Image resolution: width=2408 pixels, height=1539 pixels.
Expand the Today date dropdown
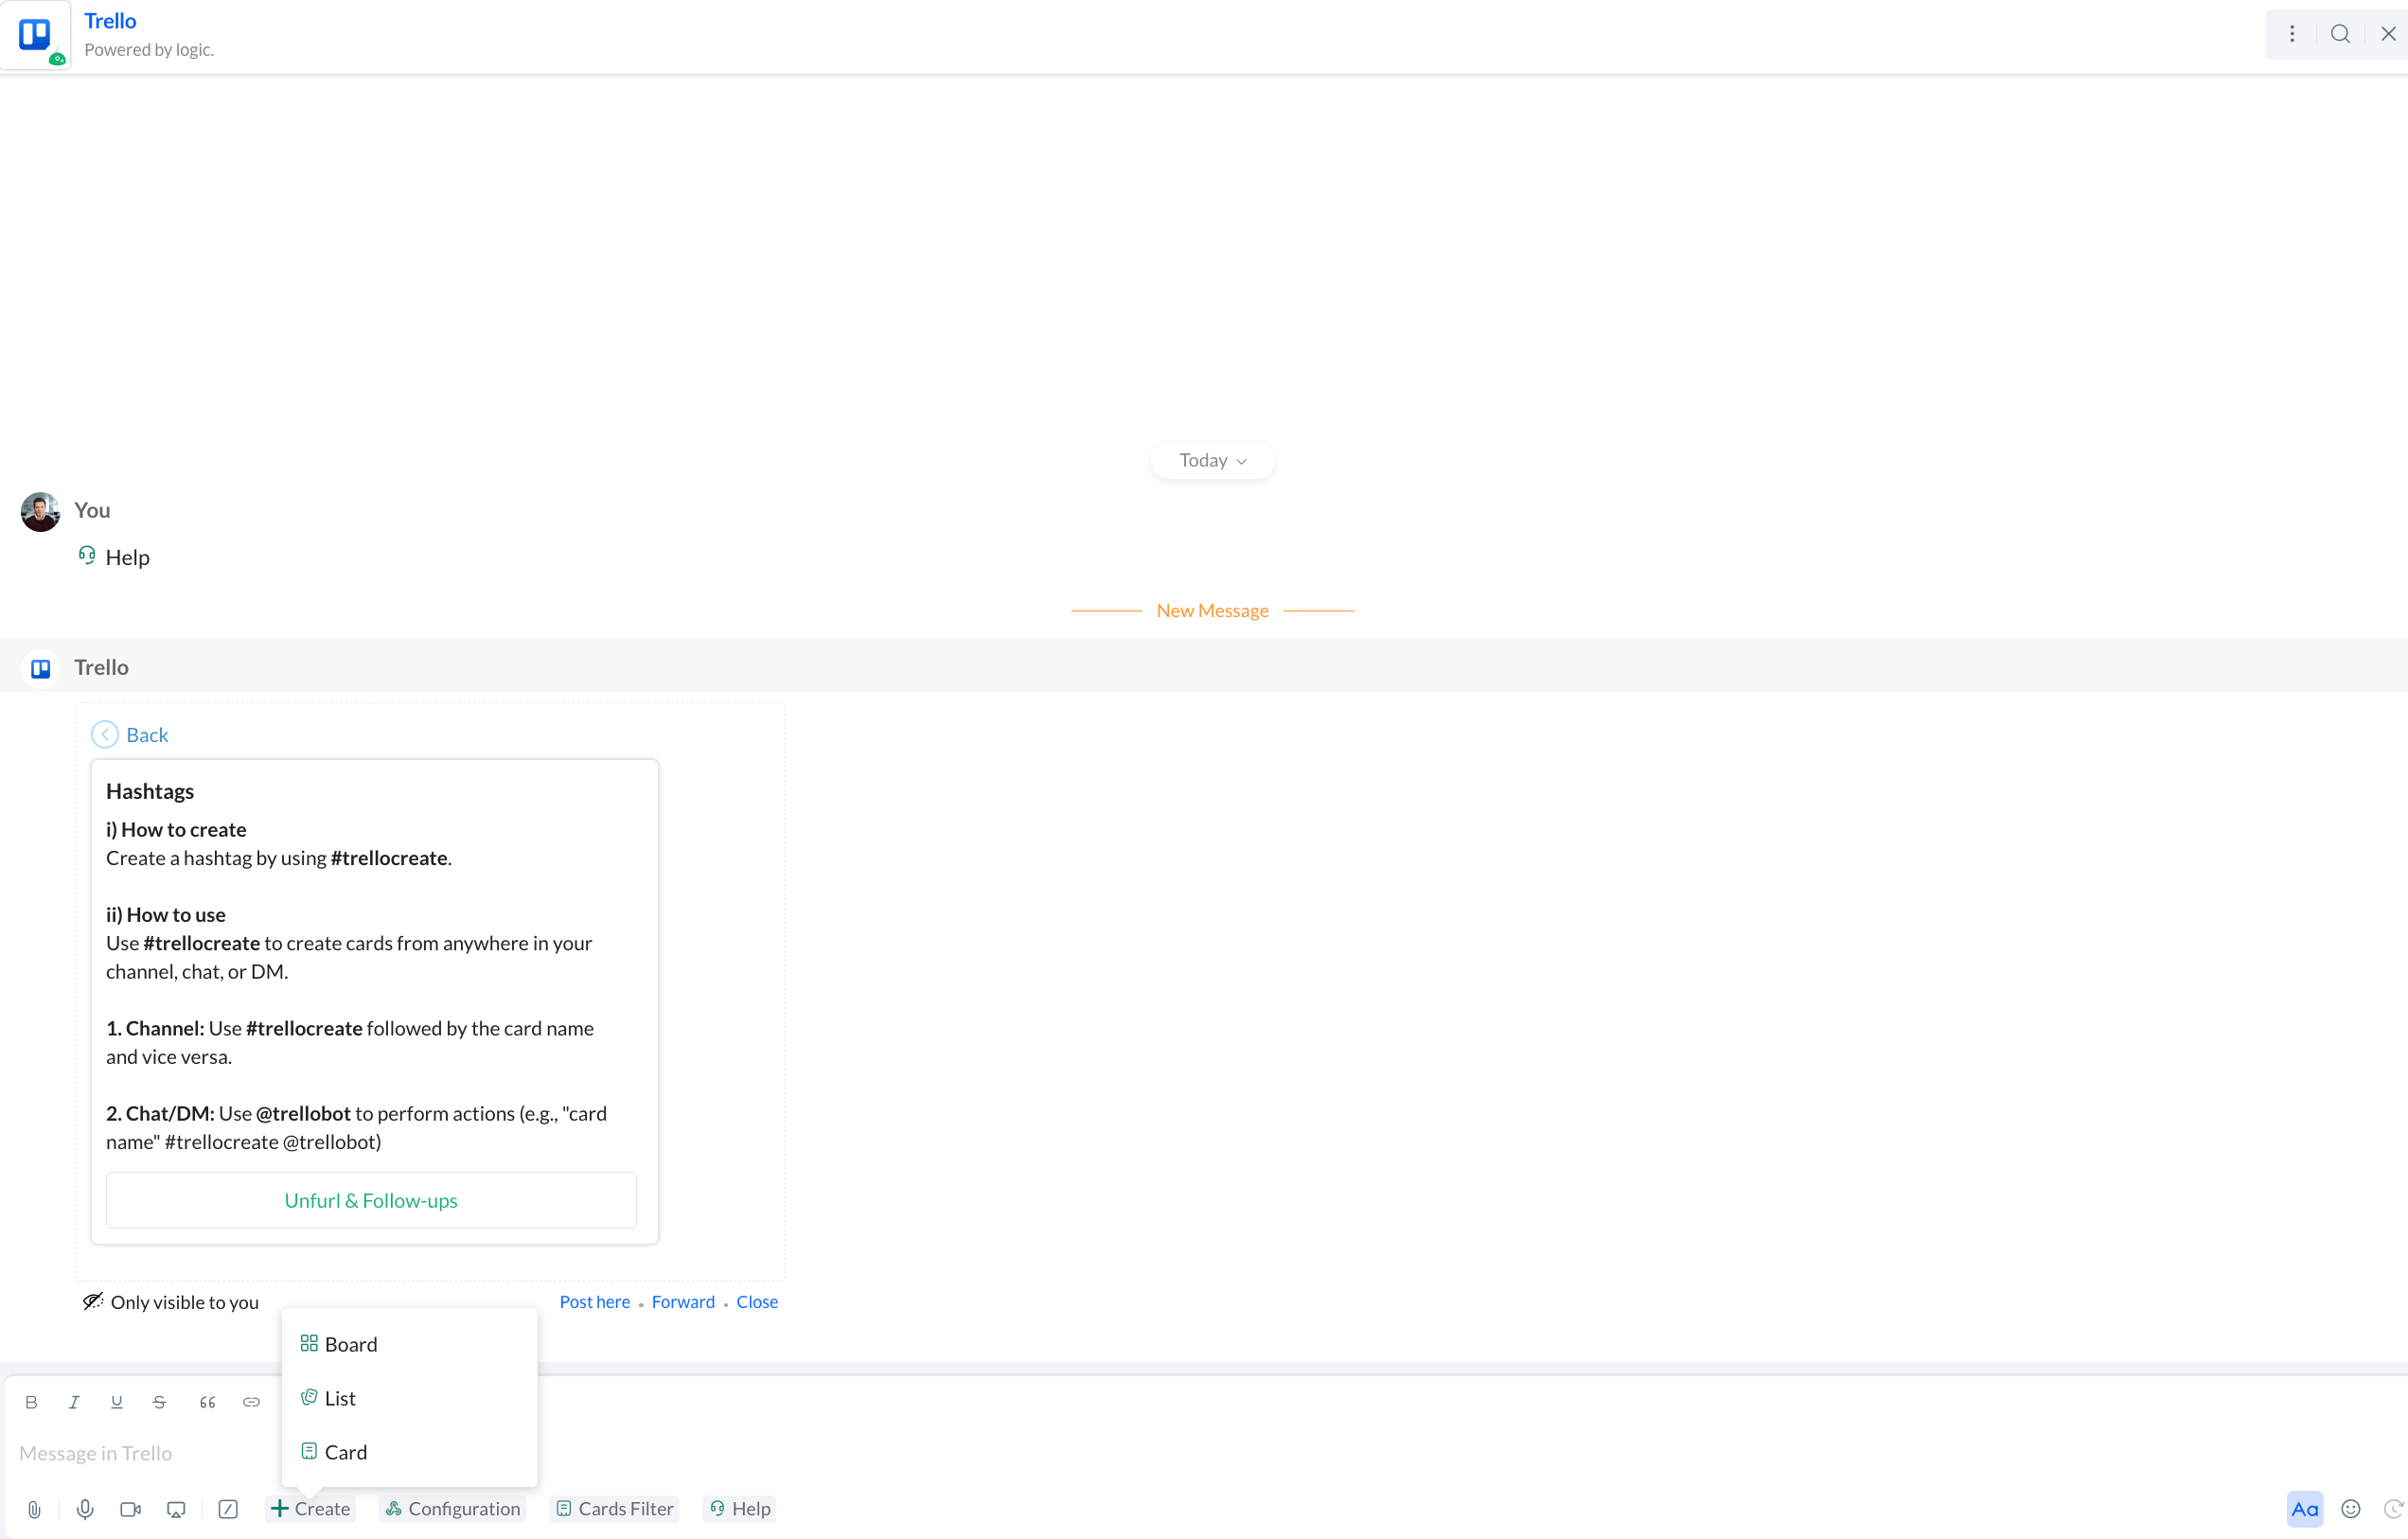tap(1212, 461)
